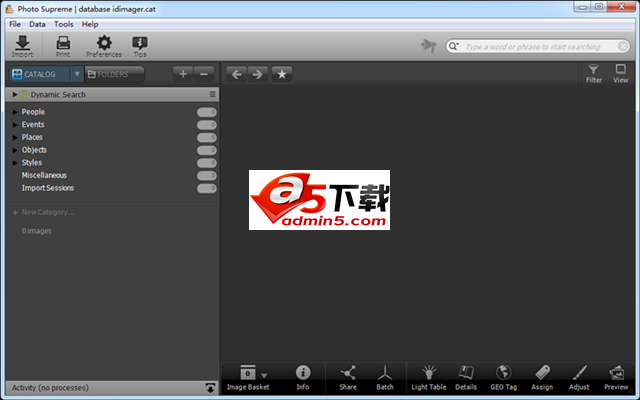Click the Activity (no processes) status bar
The width and height of the screenshot is (640, 400).
pyautogui.click(x=112, y=388)
